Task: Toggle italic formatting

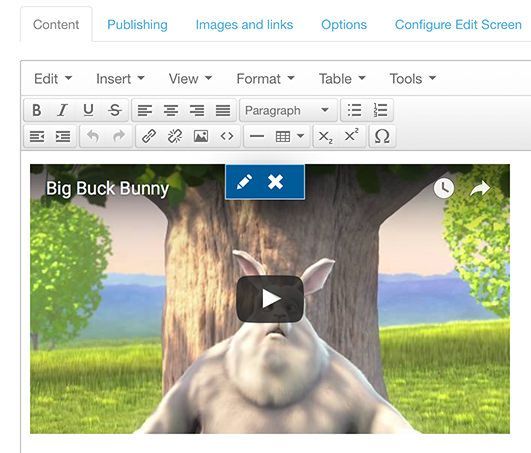Action: point(62,110)
